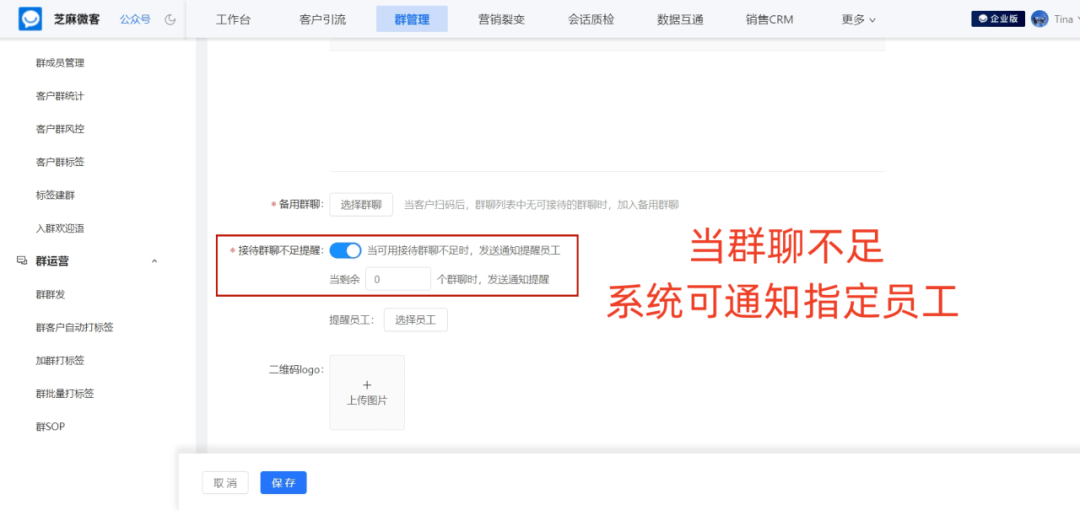Open the Tina account dropdown
The width and height of the screenshot is (1080, 510).
(1067, 19)
